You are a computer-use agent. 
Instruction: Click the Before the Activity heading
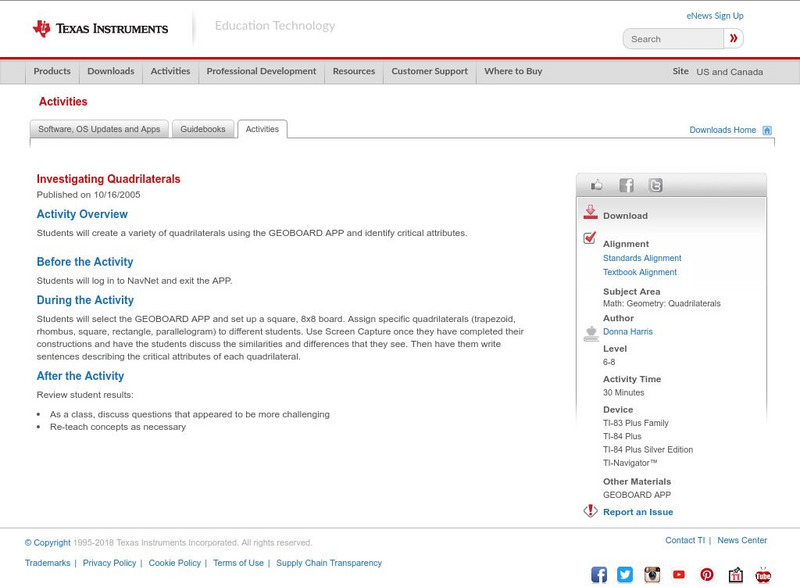pyautogui.click(x=85, y=262)
